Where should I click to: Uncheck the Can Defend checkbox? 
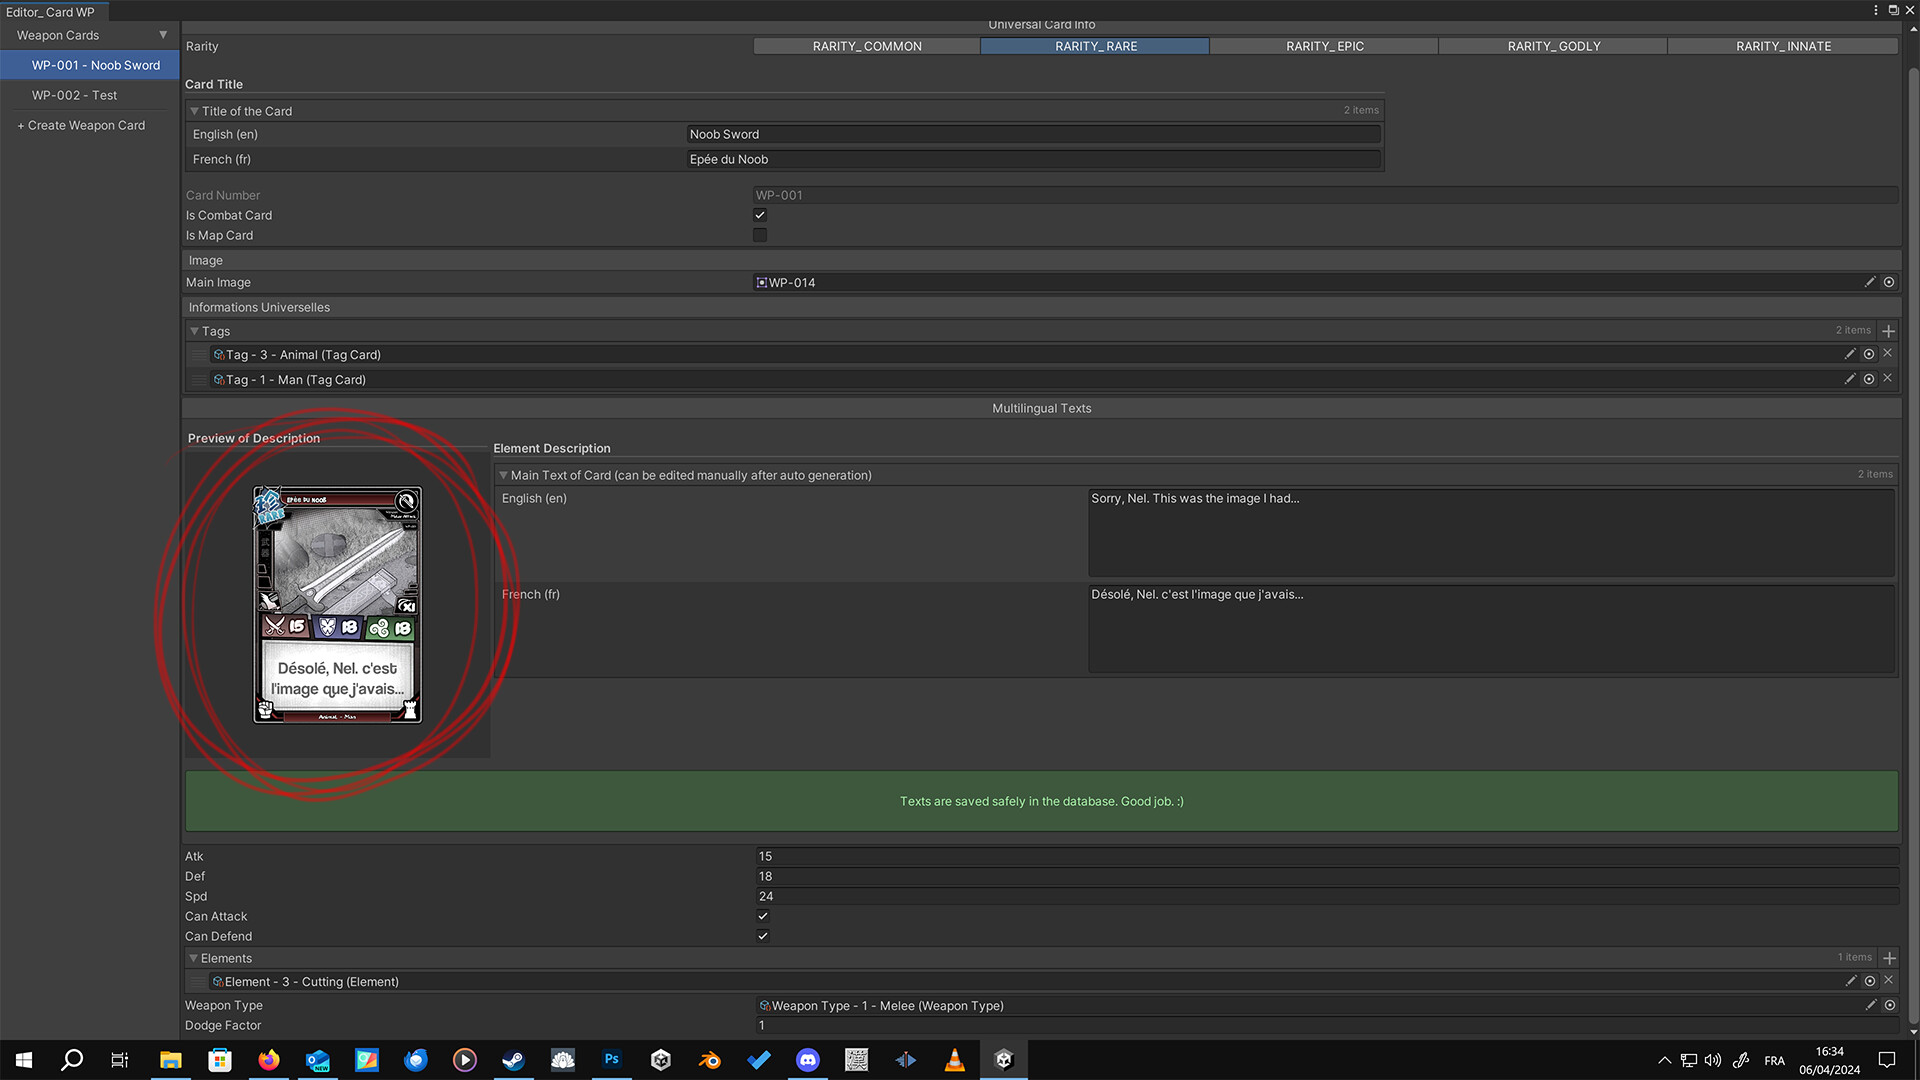pyautogui.click(x=762, y=936)
